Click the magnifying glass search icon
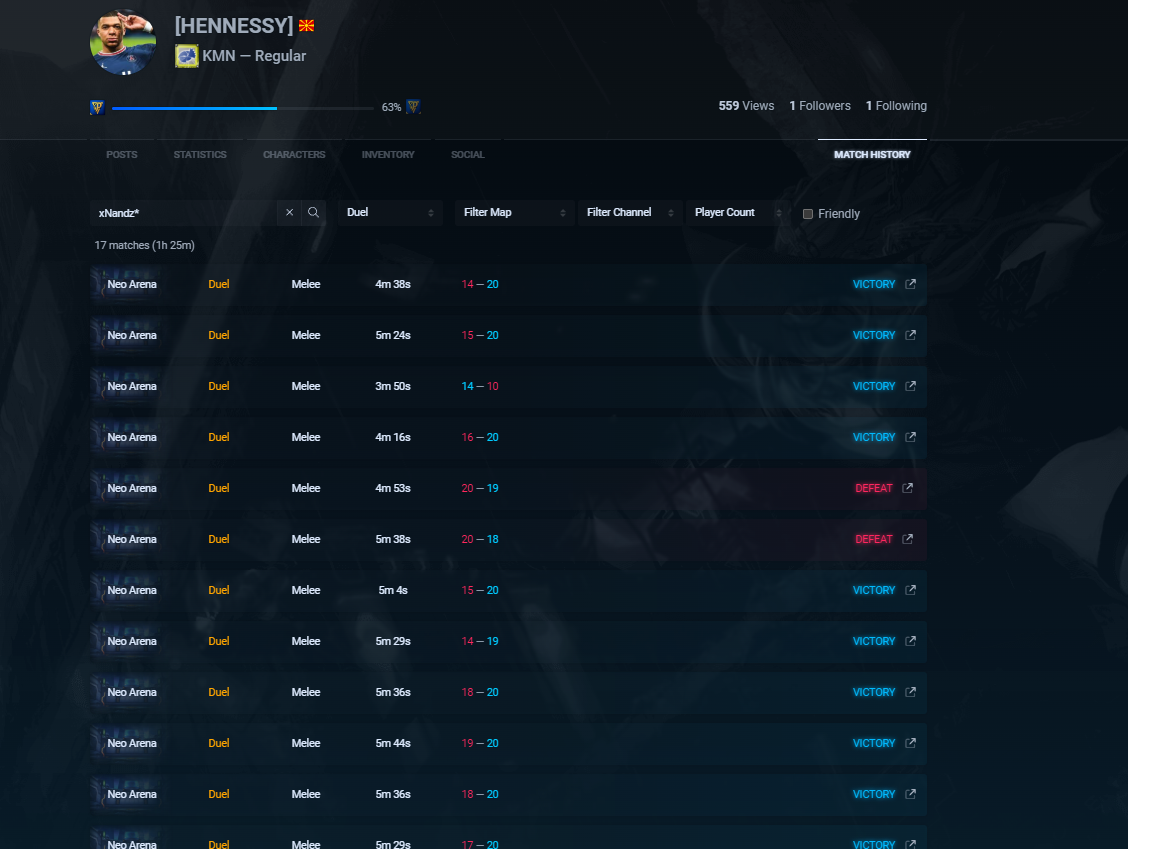 [313, 213]
